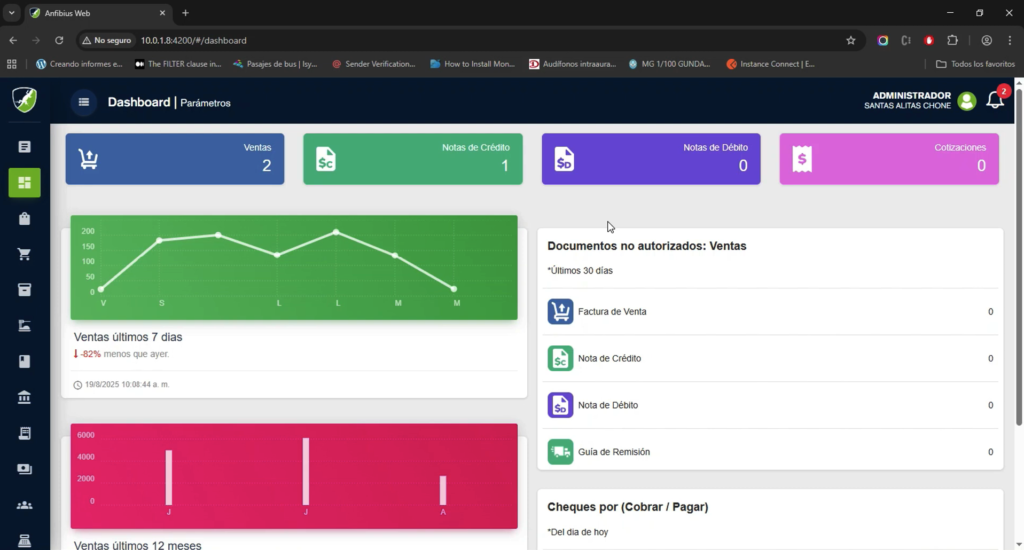The width and height of the screenshot is (1024, 550).
Task: Click Factura de Venta row
Action: tap(770, 312)
